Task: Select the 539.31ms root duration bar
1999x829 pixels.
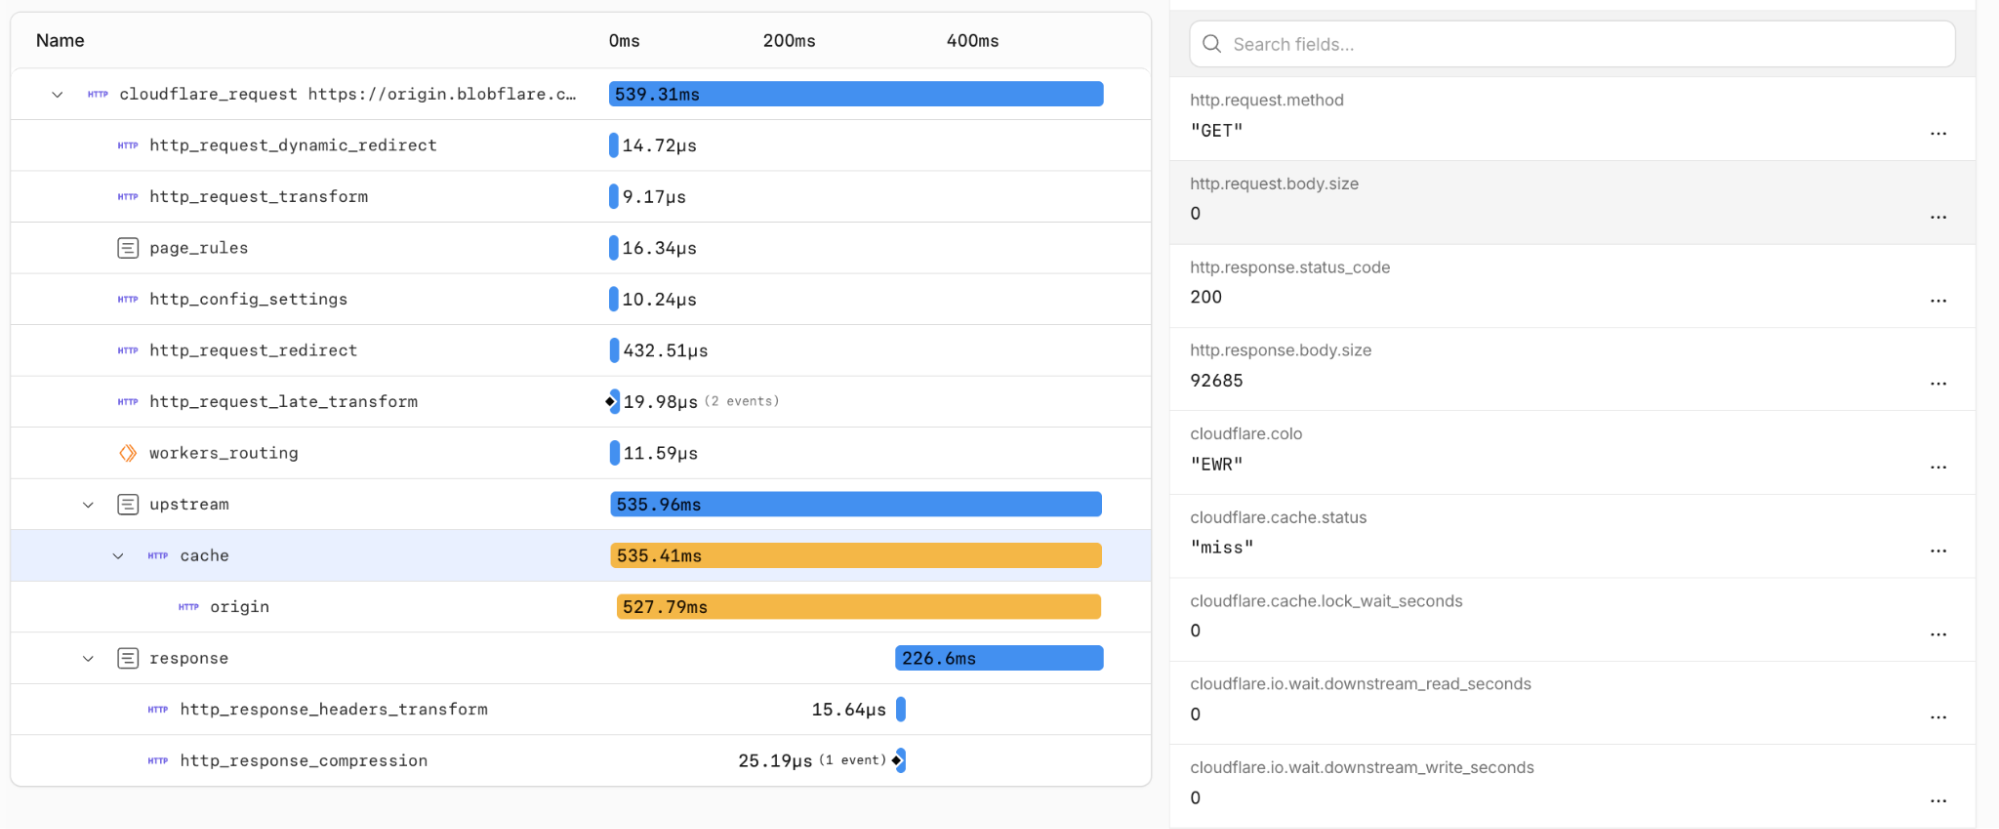Action: click(856, 94)
